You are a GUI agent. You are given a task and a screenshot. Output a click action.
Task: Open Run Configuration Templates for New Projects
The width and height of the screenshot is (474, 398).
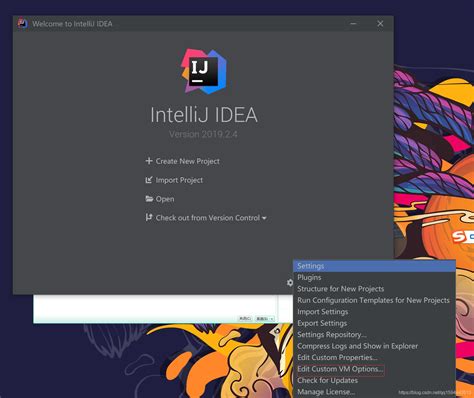374,300
